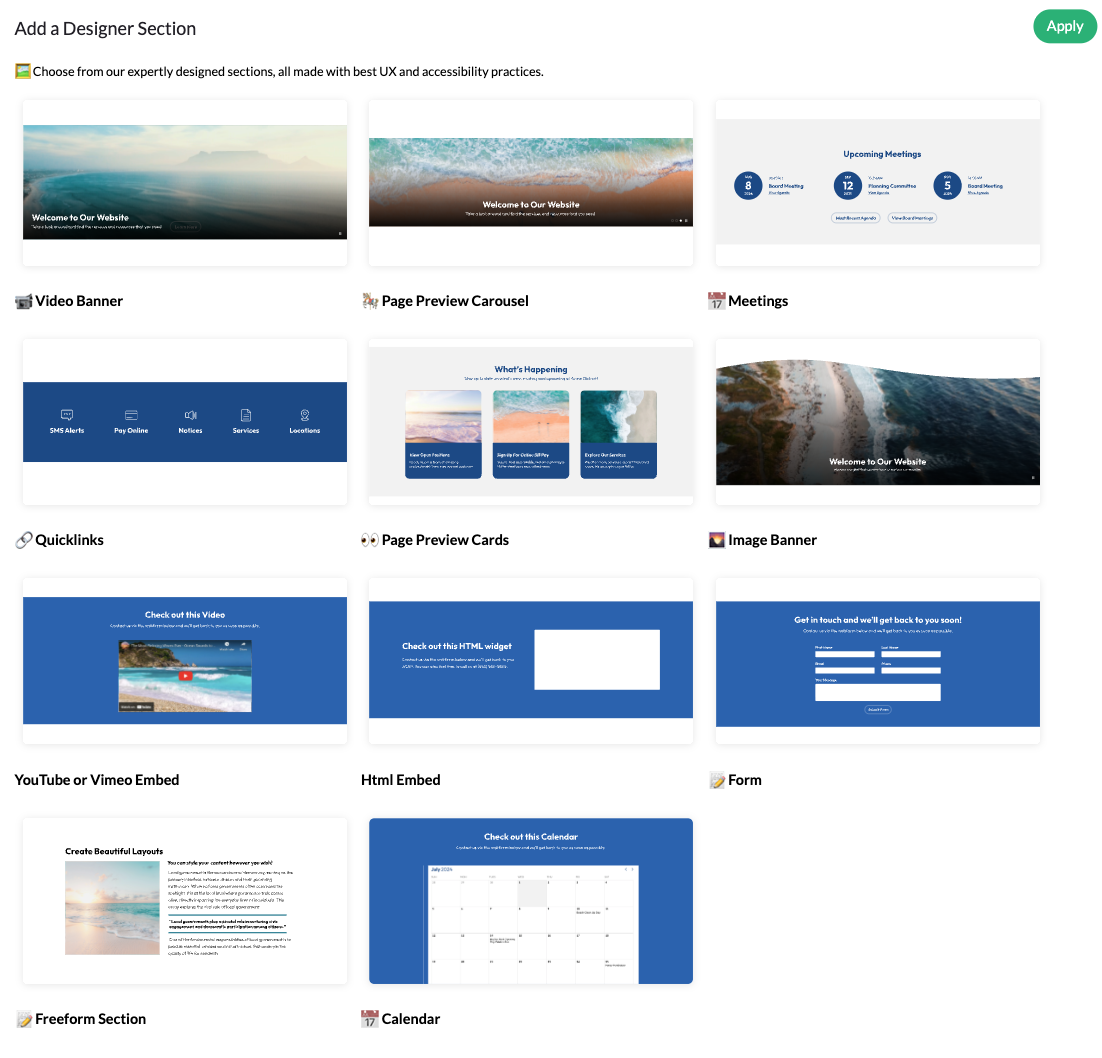Click the green Apply button
Viewport: 1102px width, 1058px height.
pos(1064,27)
